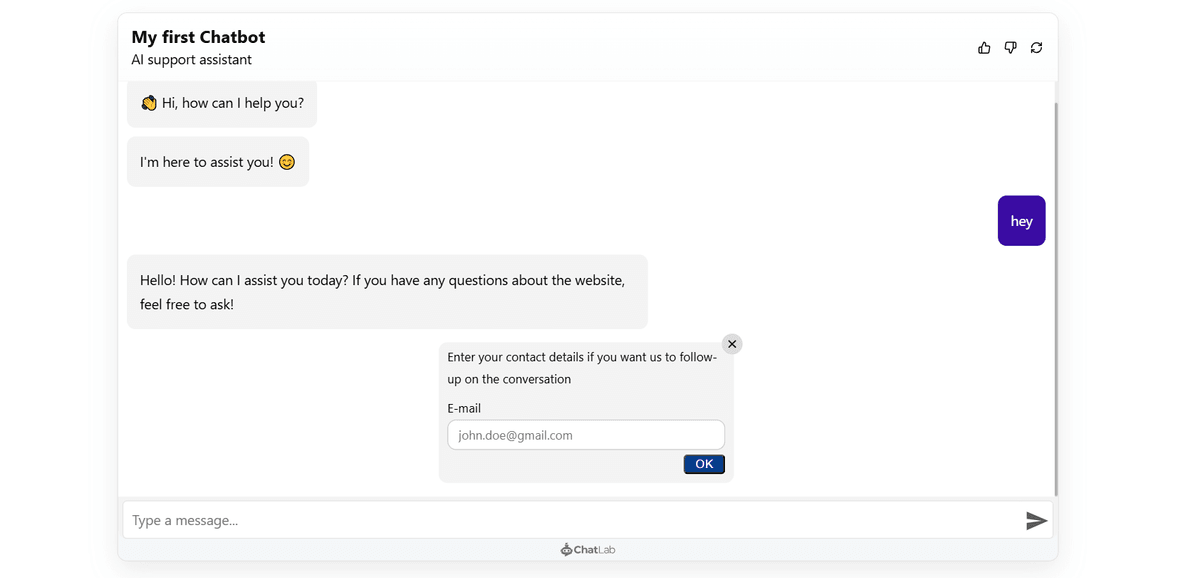Screen dimensions: 1200x578
Task: Click the smiley emoji in the assist message
Action: point(286,161)
